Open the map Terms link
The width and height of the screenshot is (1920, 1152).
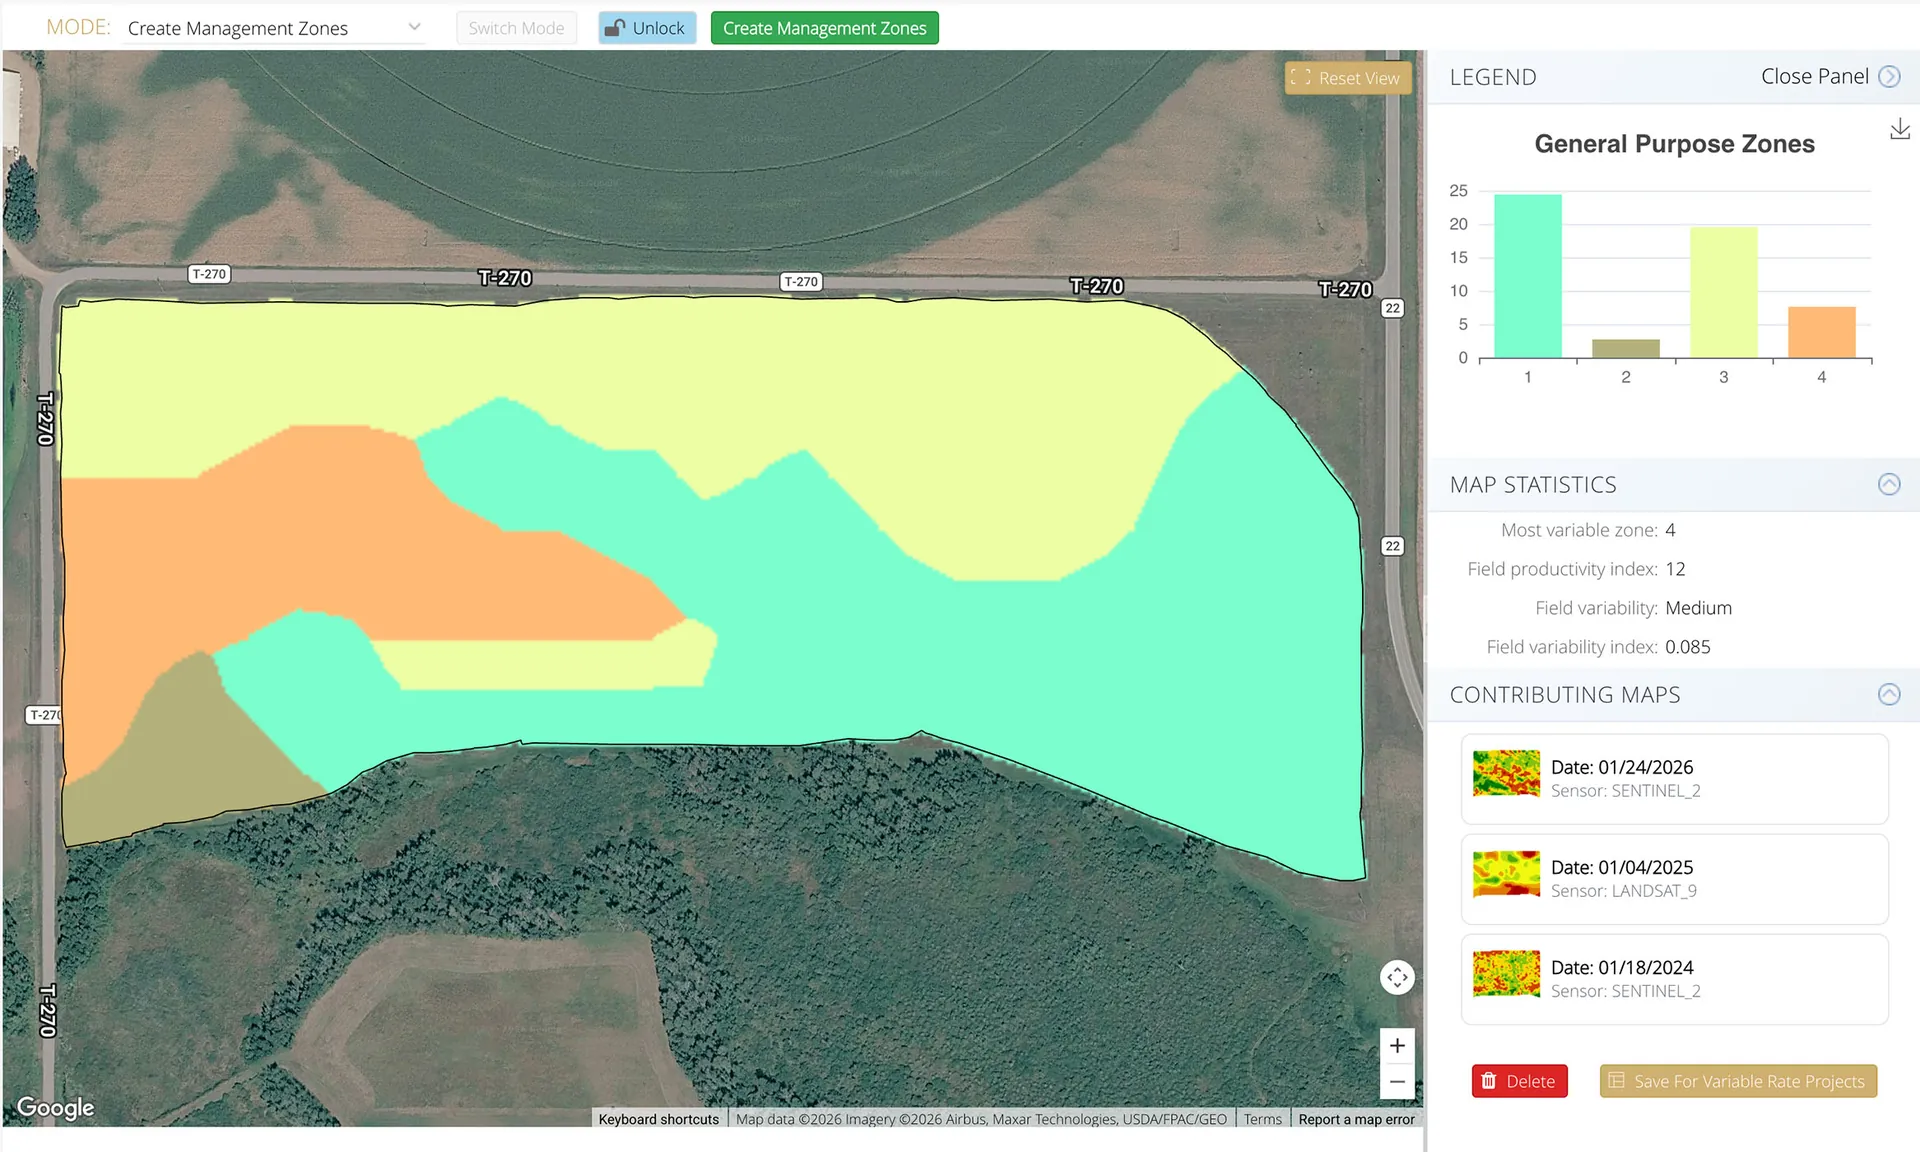coord(1262,1119)
